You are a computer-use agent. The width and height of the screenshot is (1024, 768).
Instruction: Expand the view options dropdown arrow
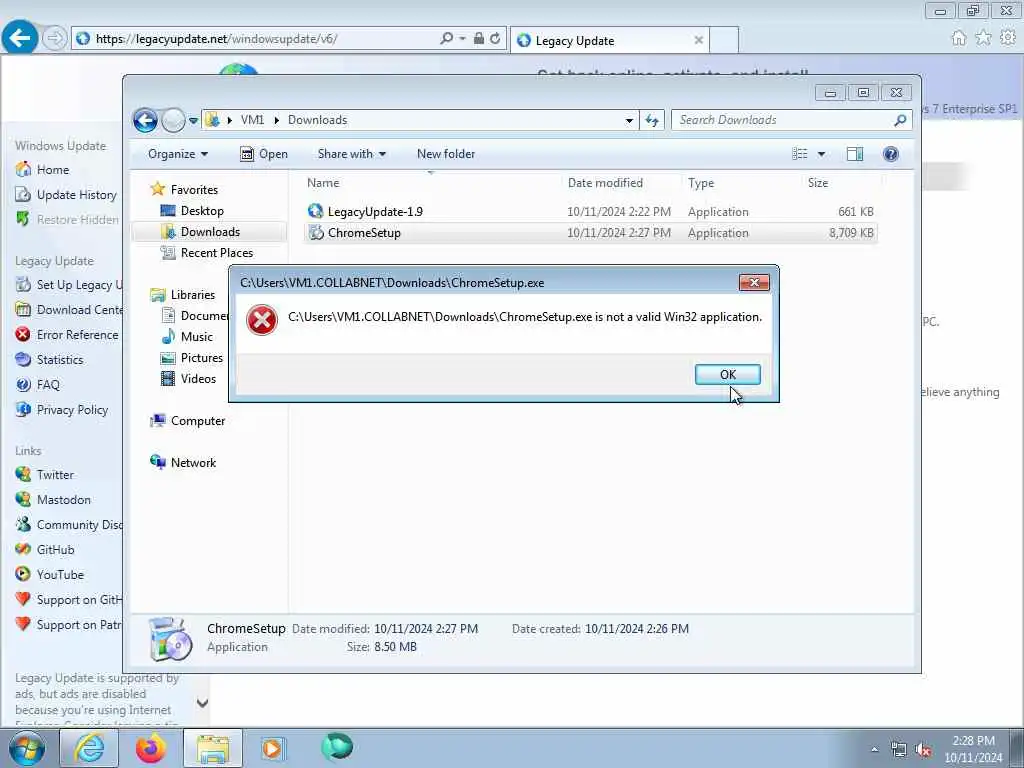822,154
